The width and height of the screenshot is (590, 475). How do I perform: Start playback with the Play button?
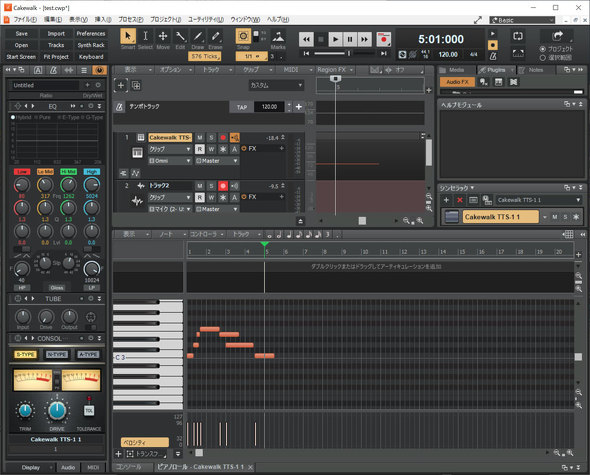pos(335,39)
